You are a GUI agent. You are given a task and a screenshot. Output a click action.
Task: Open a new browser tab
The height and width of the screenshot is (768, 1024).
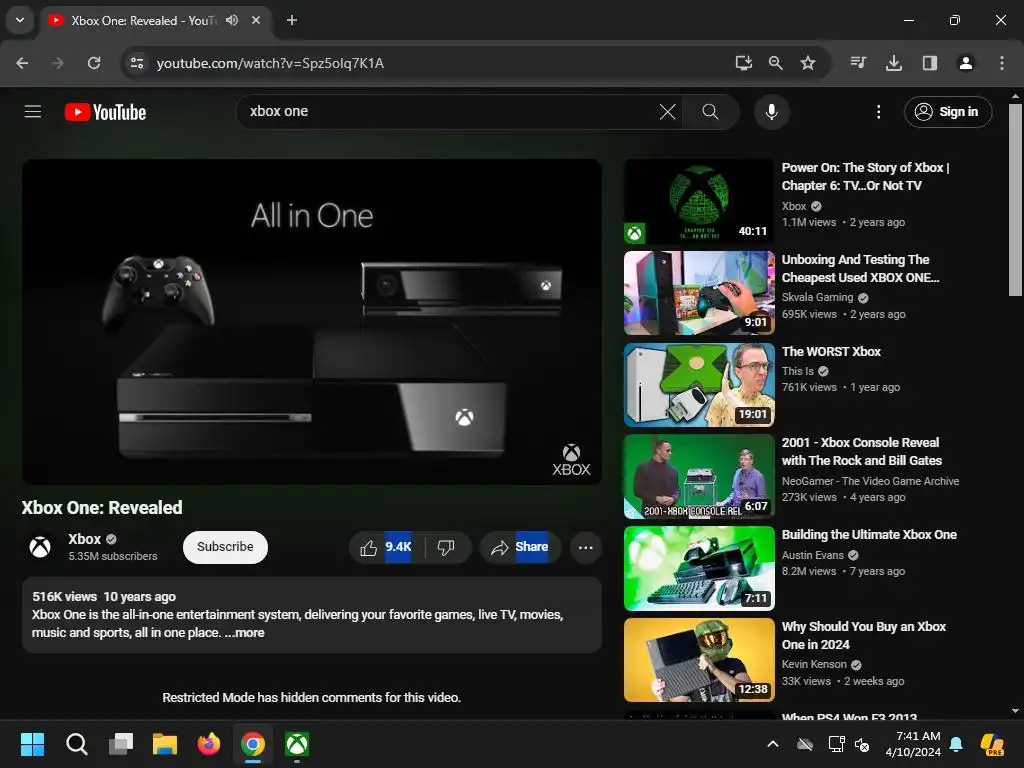tap(292, 20)
